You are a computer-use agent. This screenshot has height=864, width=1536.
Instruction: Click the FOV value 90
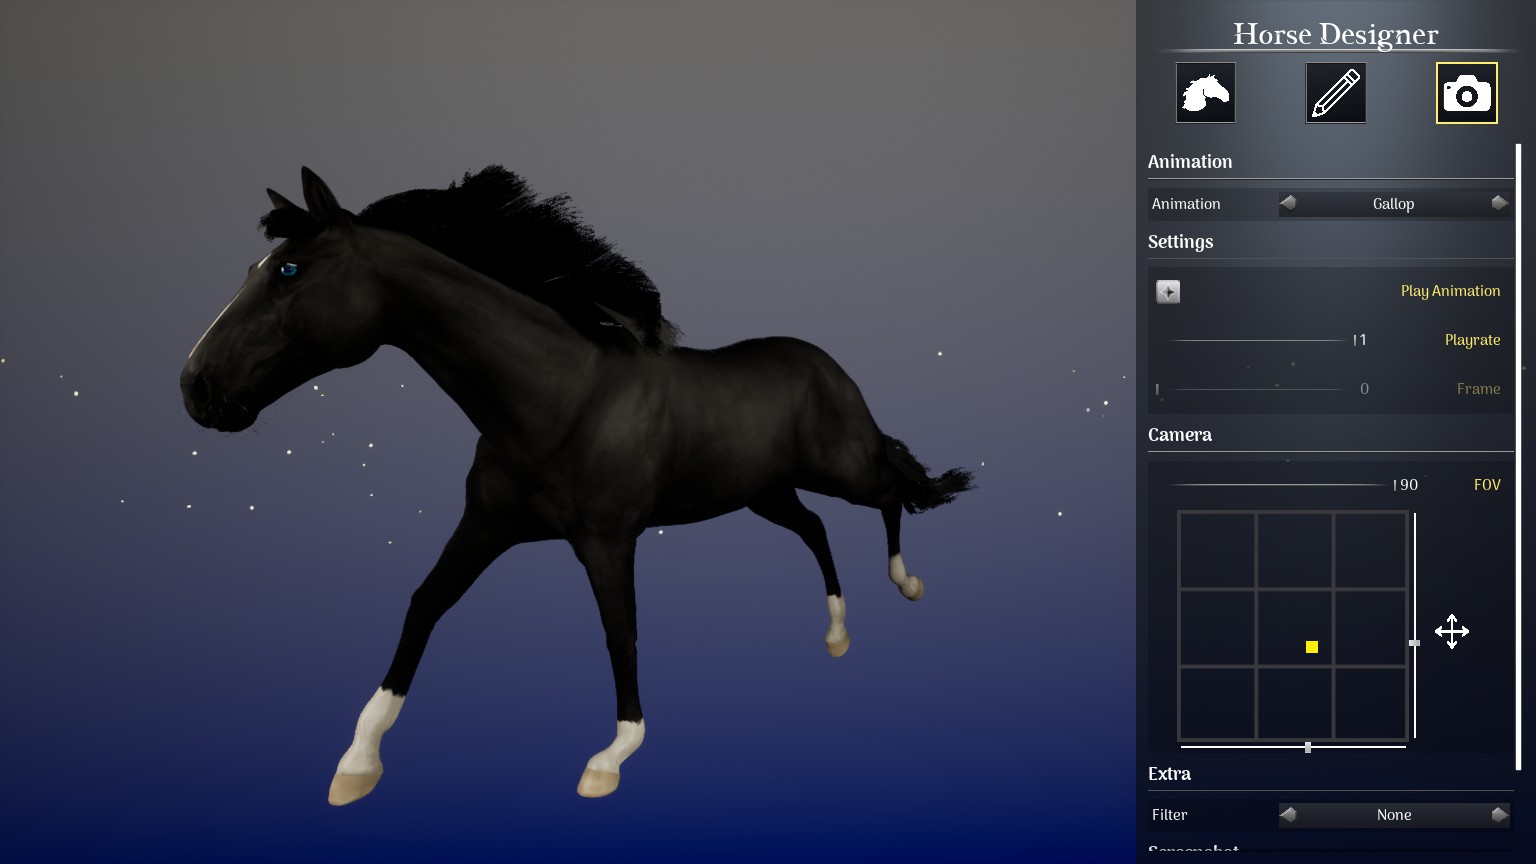point(1410,485)
